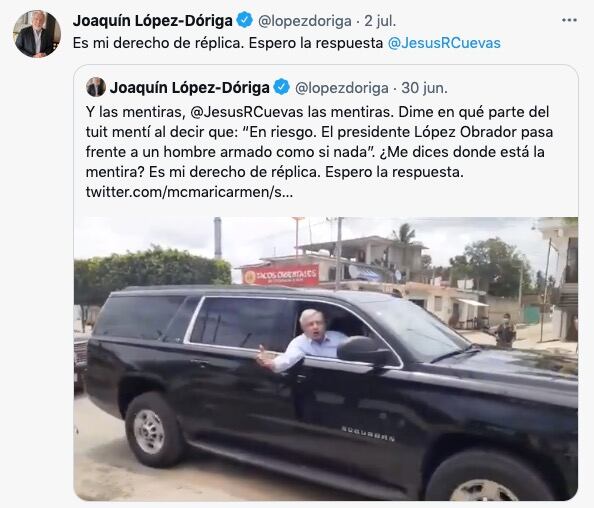Open the twitter.com/mcmaricarmen link in quoted tweet
Image resolution: width=594 pixels, height=508 pixels.
[189, 192]
